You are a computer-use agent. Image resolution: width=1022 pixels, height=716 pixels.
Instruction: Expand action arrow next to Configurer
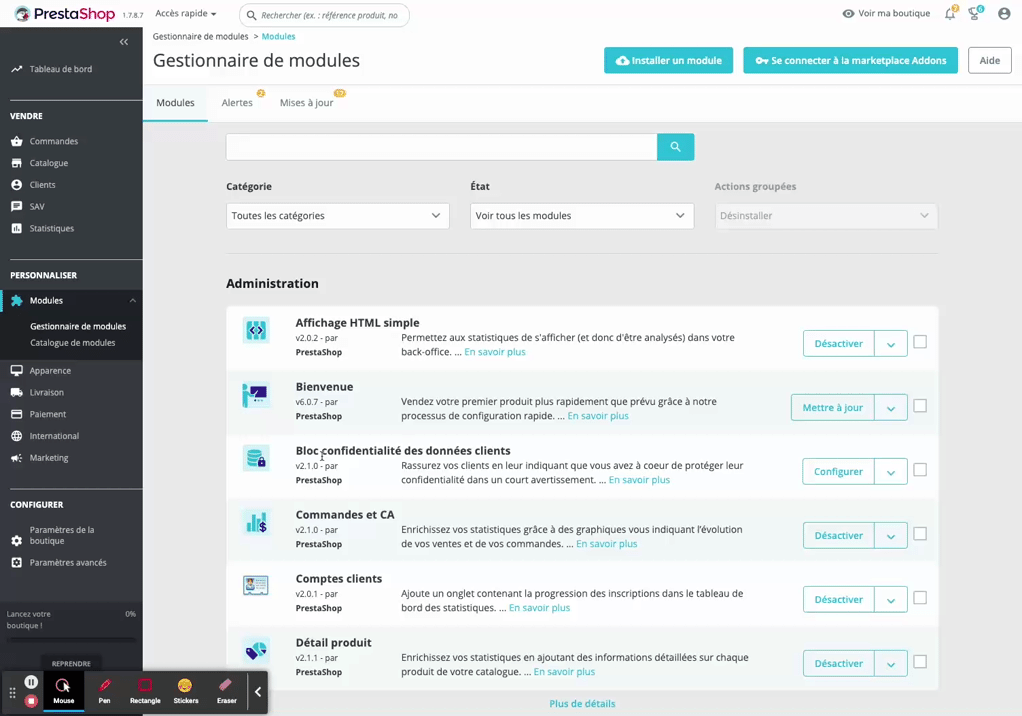pos(891,472)
